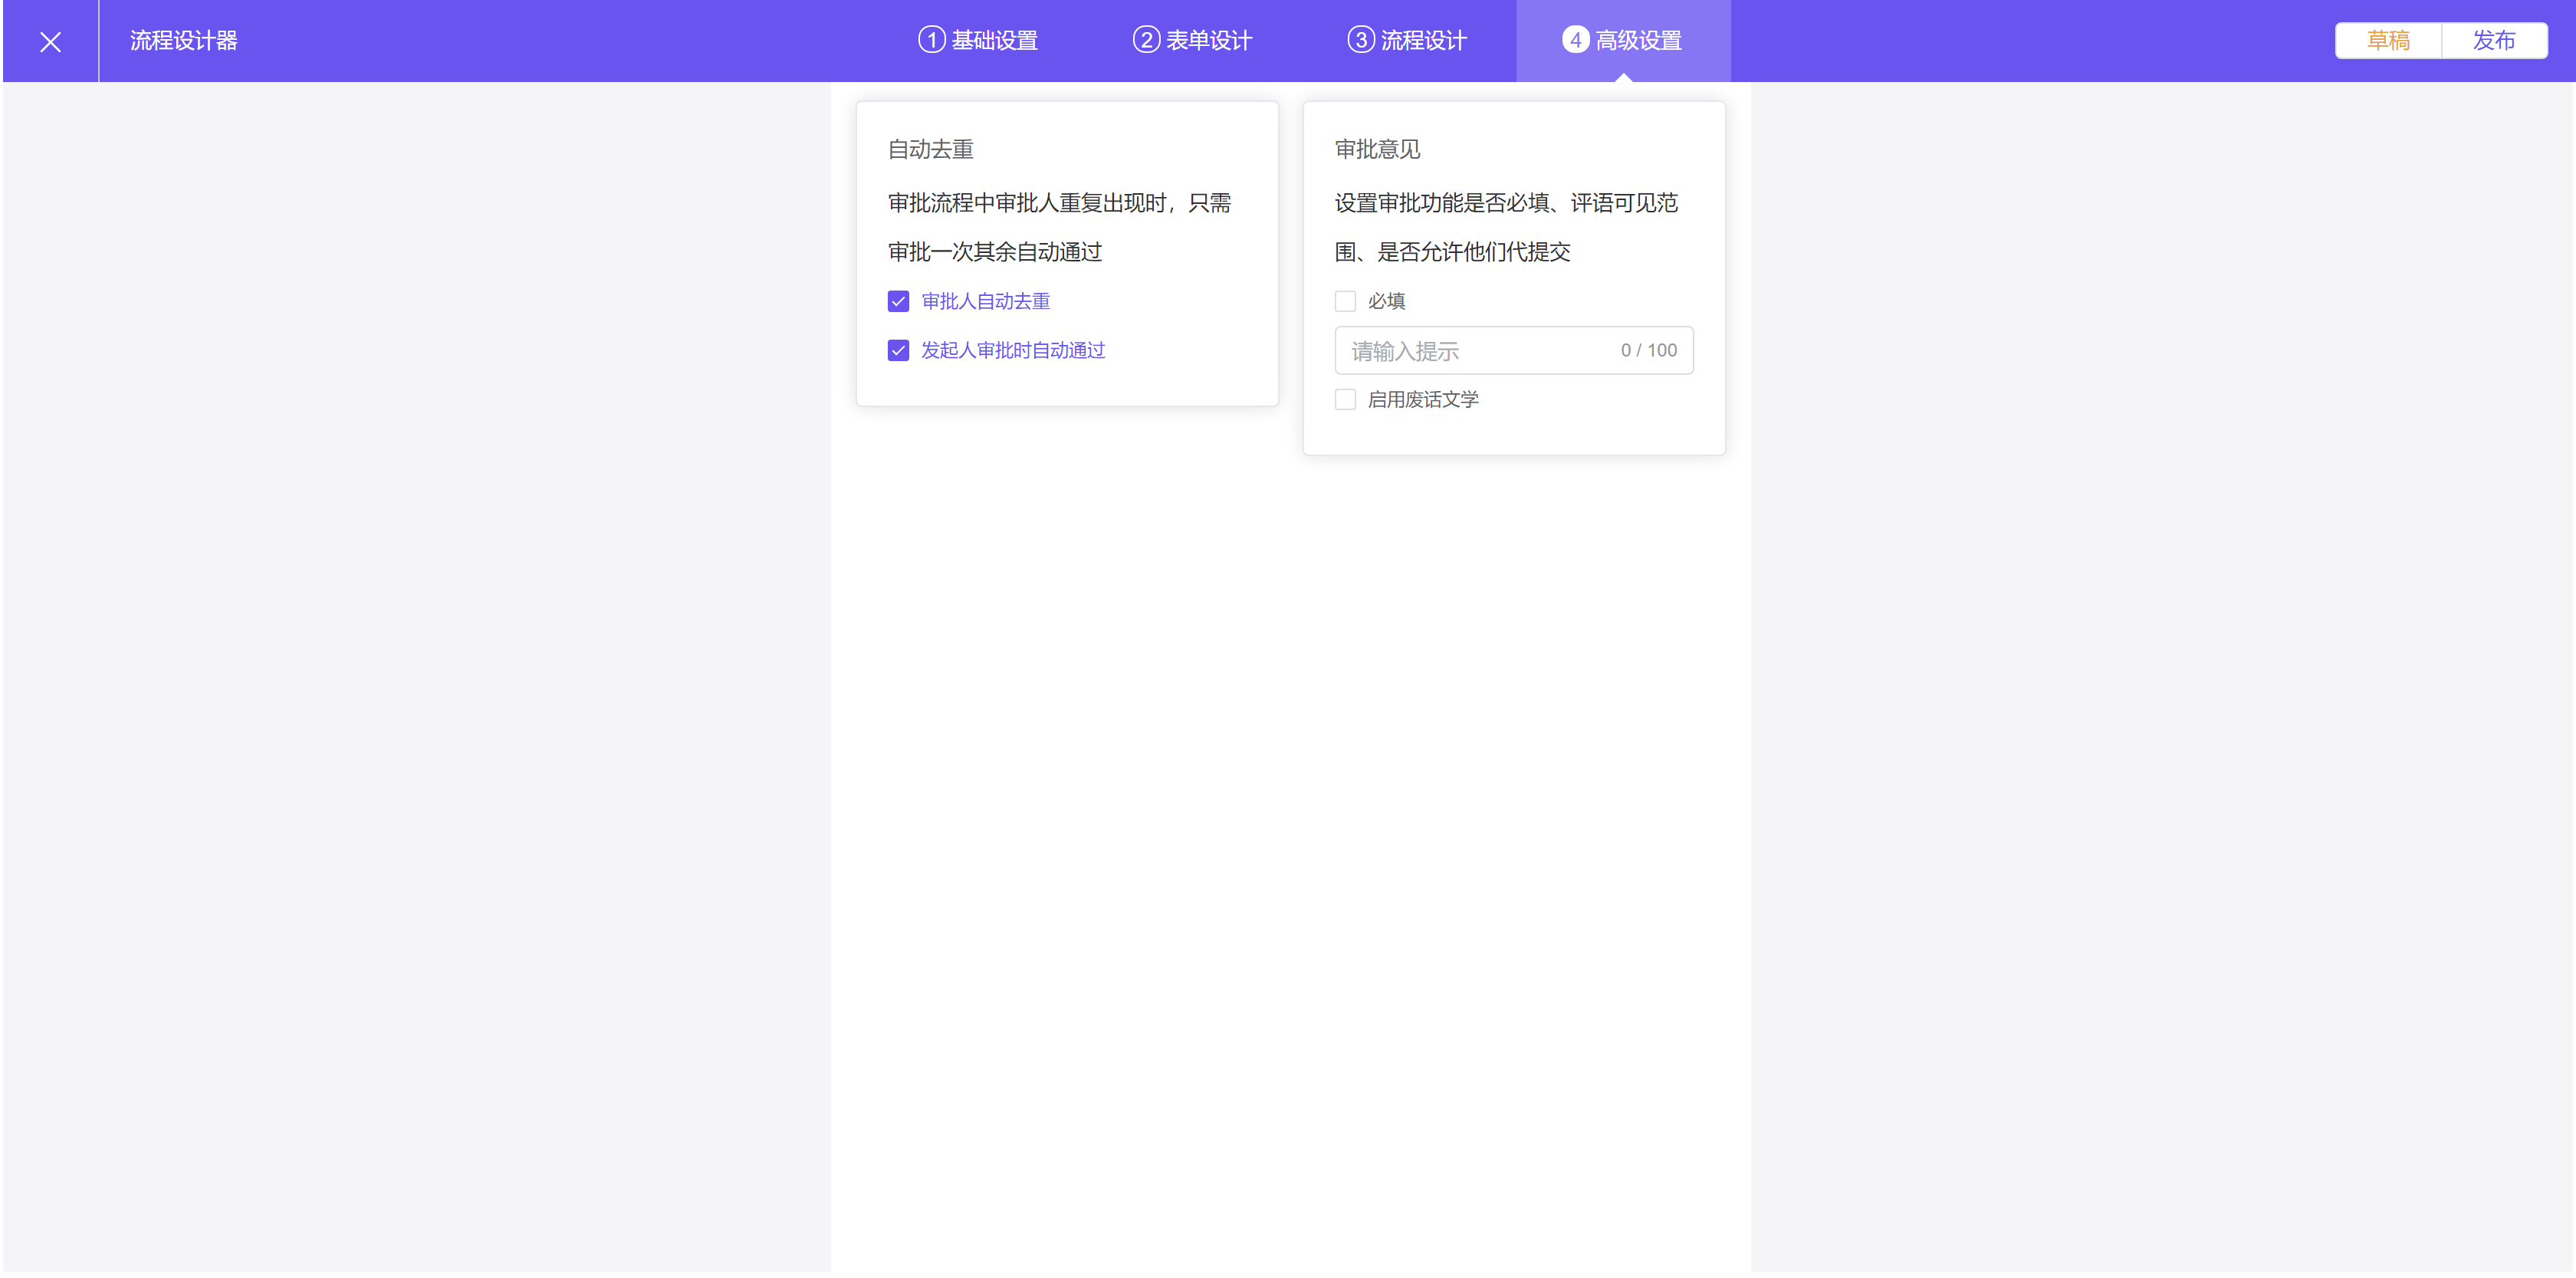Select the 高级设置 tab label

click(x=1638, y=41)
